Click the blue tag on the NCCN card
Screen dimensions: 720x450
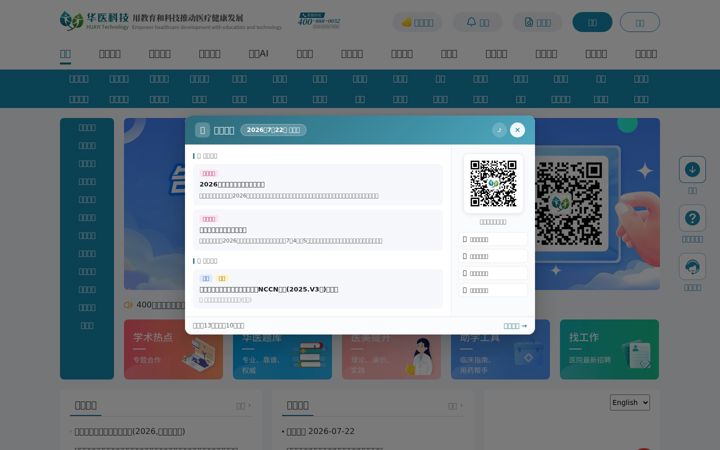[205, 278]
